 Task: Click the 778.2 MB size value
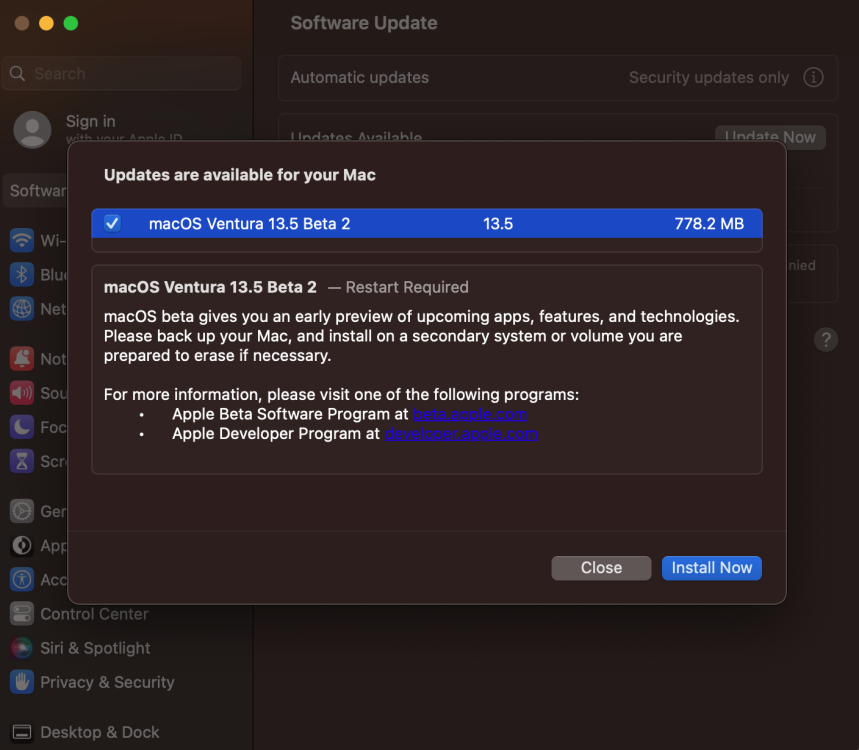tap(709, 224)
